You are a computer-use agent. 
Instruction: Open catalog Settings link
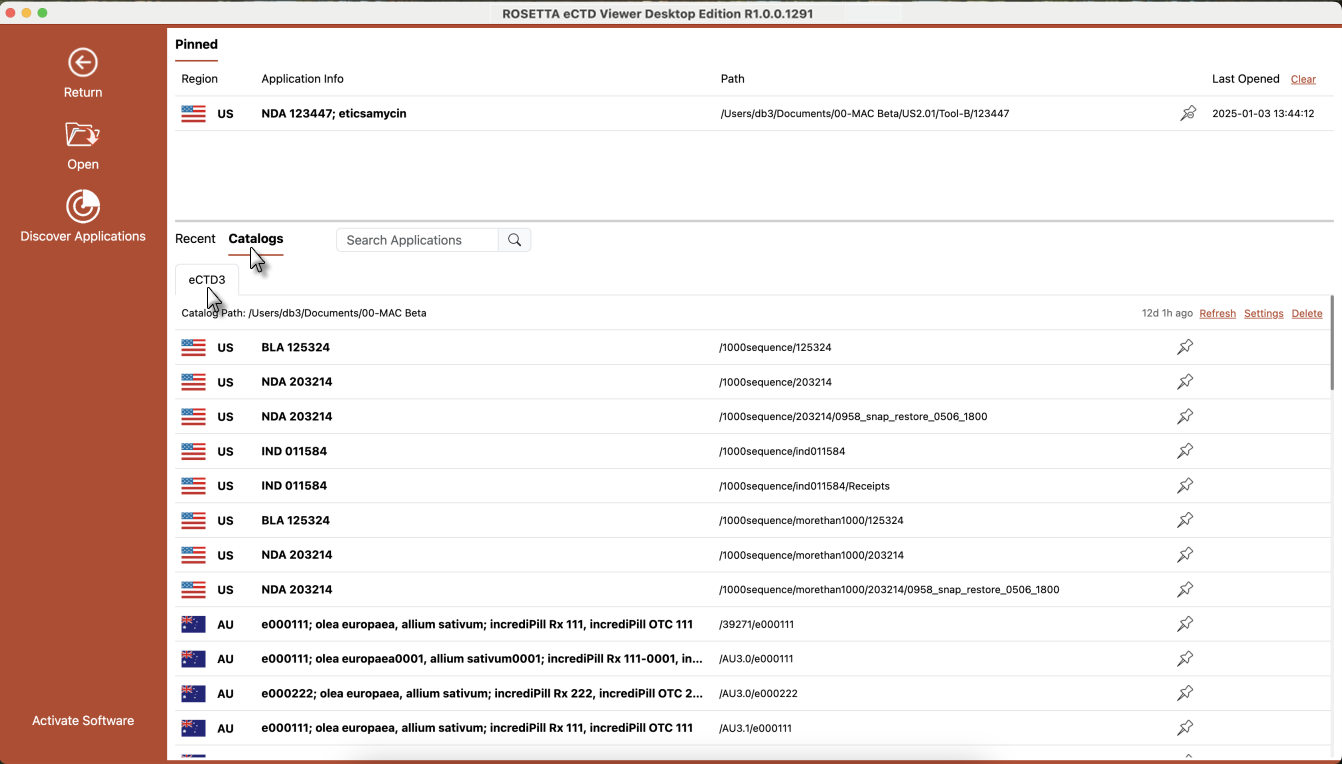(1263, 314)
